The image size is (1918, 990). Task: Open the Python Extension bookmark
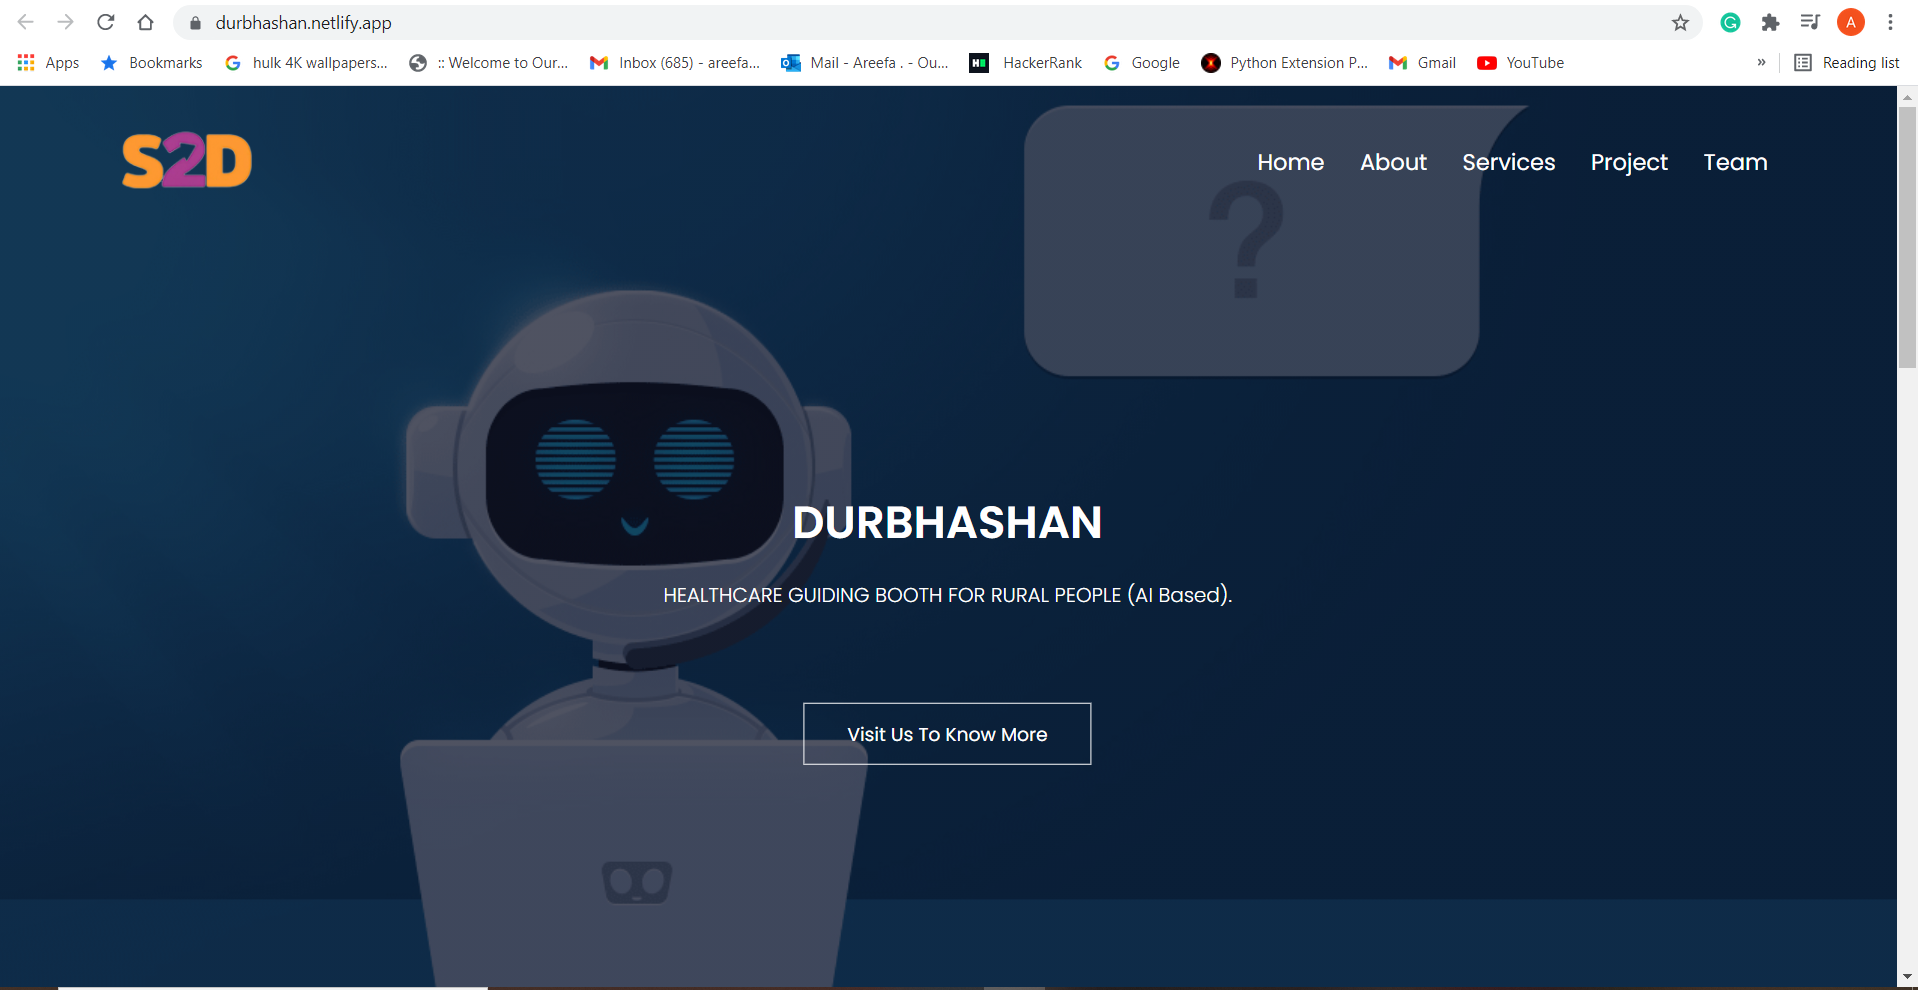[x=1285, y=62]
